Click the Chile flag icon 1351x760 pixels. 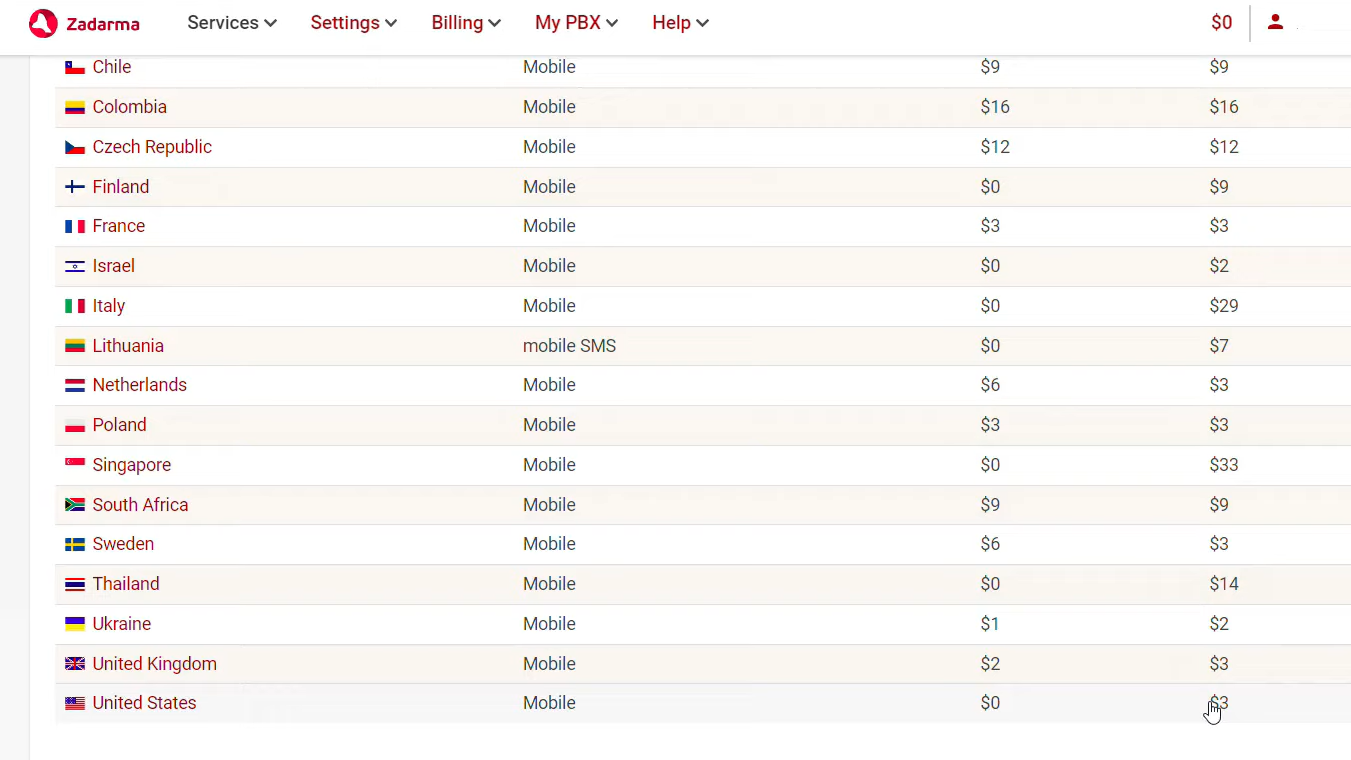coord(75,68)
